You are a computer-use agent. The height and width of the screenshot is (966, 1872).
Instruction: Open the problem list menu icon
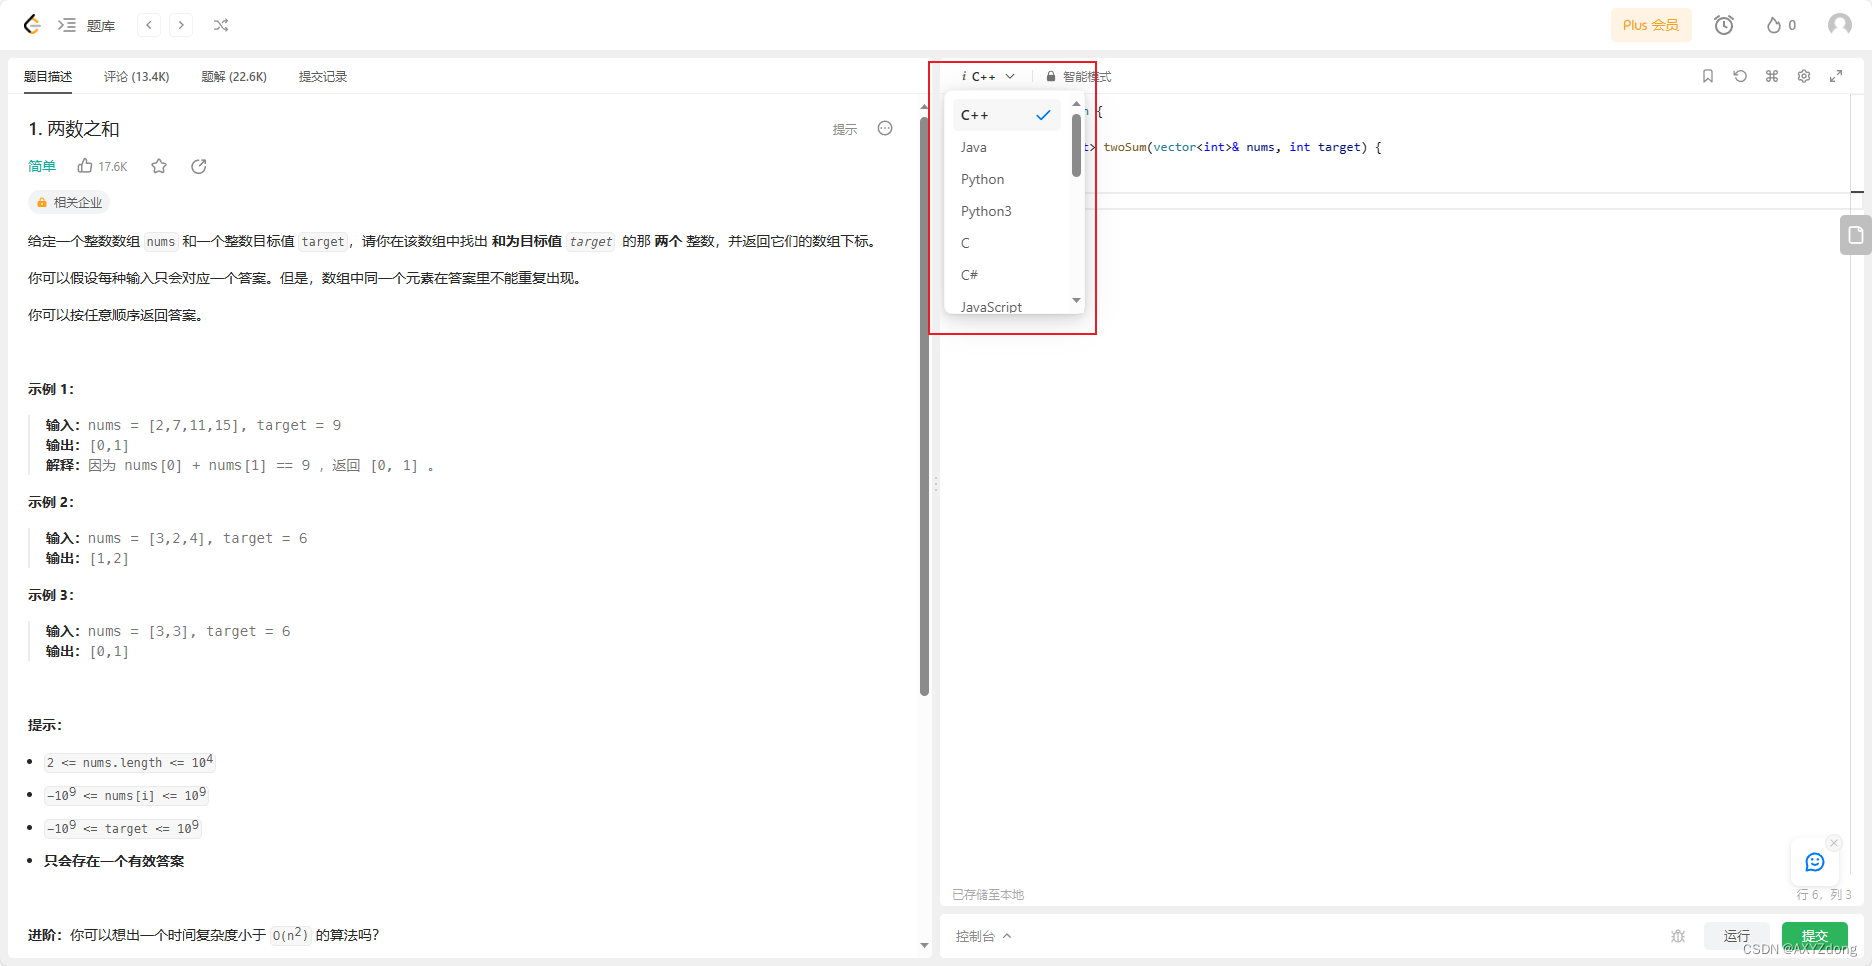[x=67, y=25]
